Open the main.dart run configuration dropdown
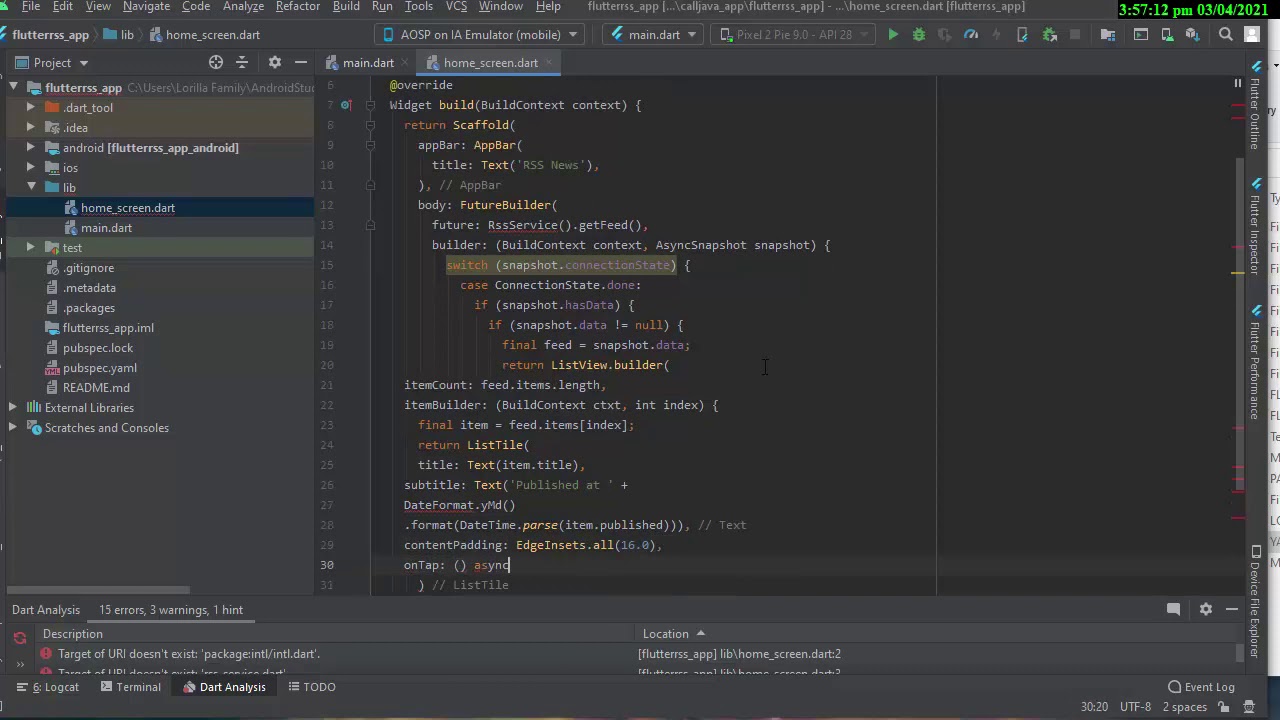 pos(654,35)
